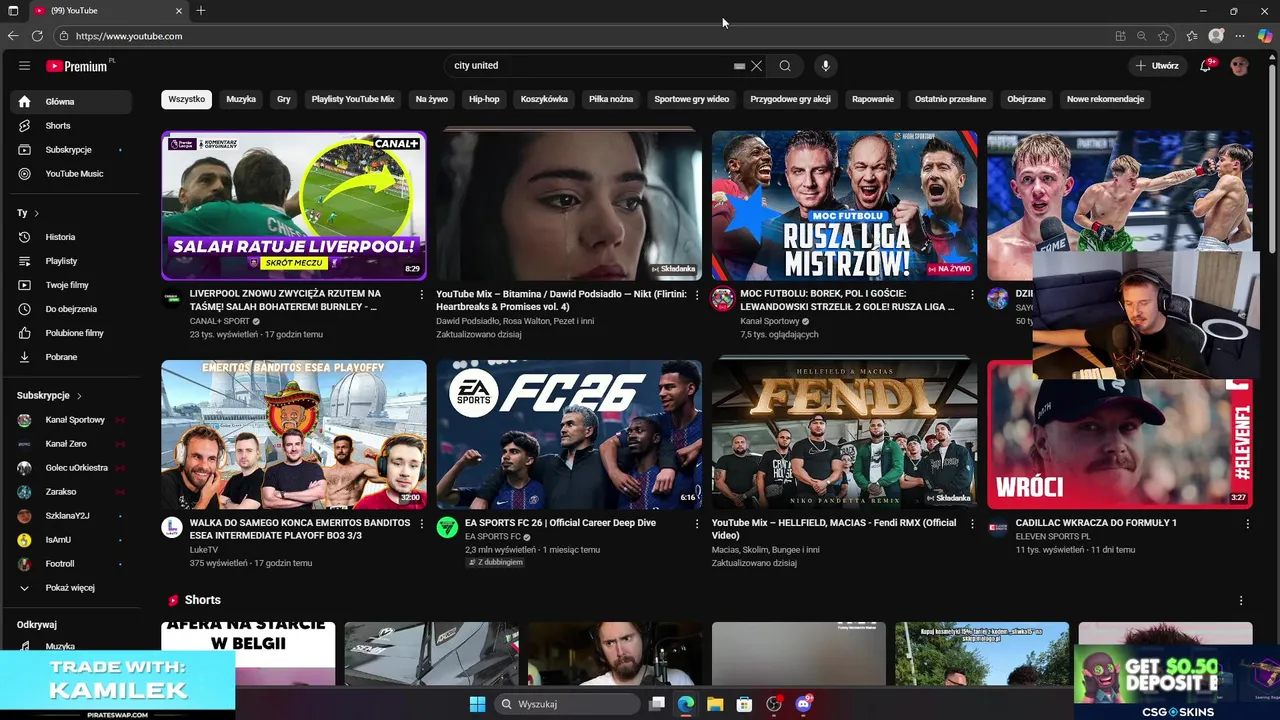Screen dimensions: 1280x720
Task: Expand subscriptions with Pokaż więcej
Action: [x=71, y=588]
